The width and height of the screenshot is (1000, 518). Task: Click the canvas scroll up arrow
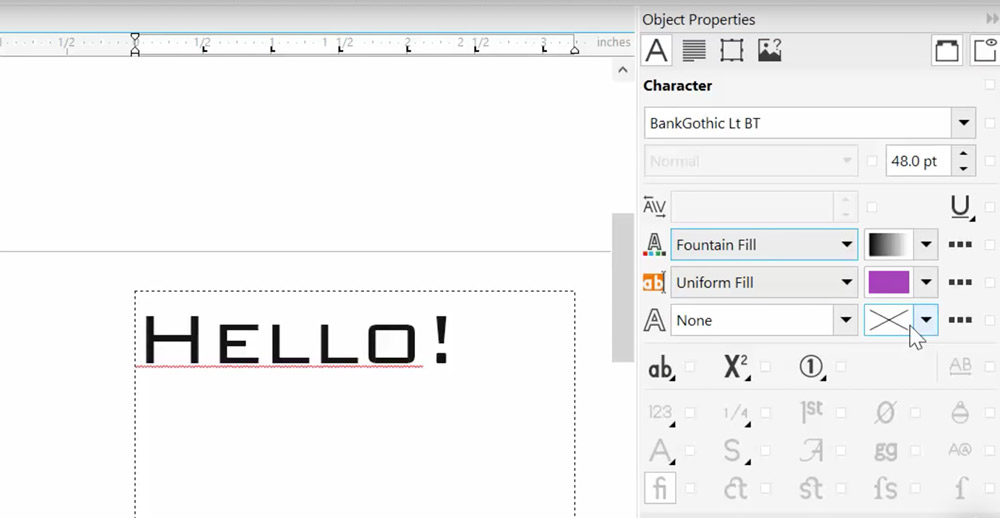(x=622, y=70)
